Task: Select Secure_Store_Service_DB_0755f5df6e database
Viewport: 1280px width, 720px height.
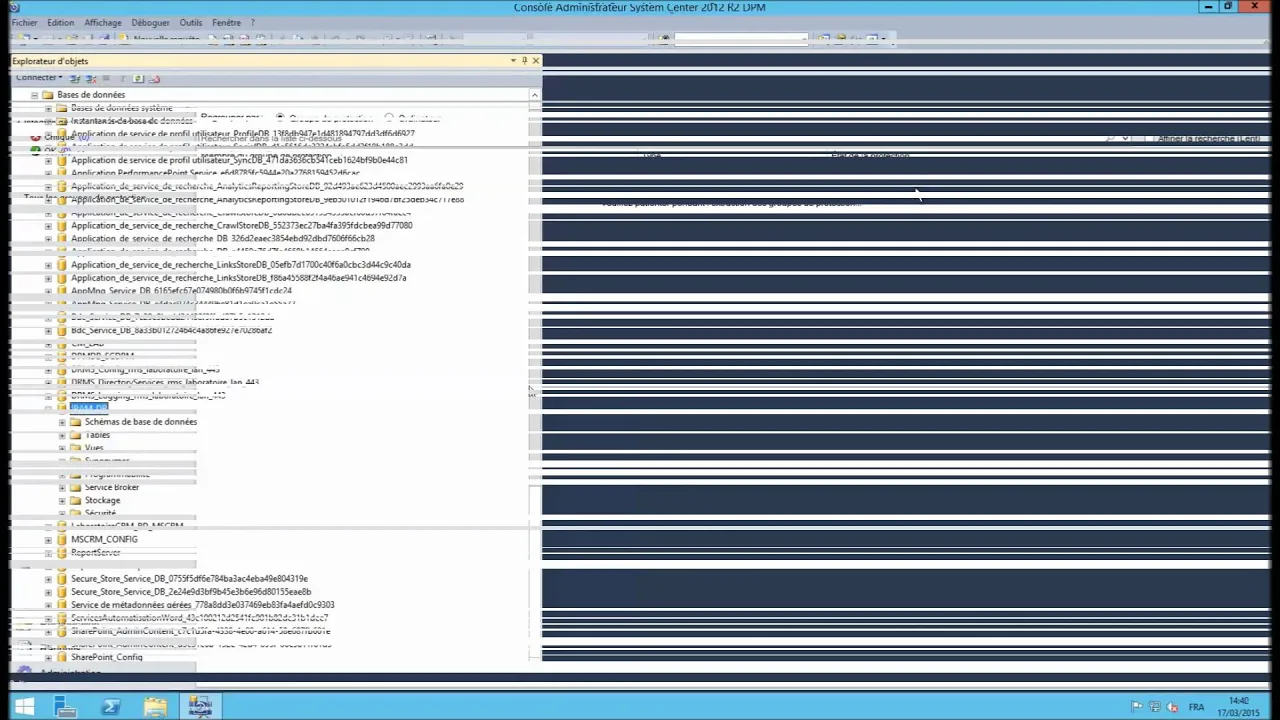Action: pos(189,579)
